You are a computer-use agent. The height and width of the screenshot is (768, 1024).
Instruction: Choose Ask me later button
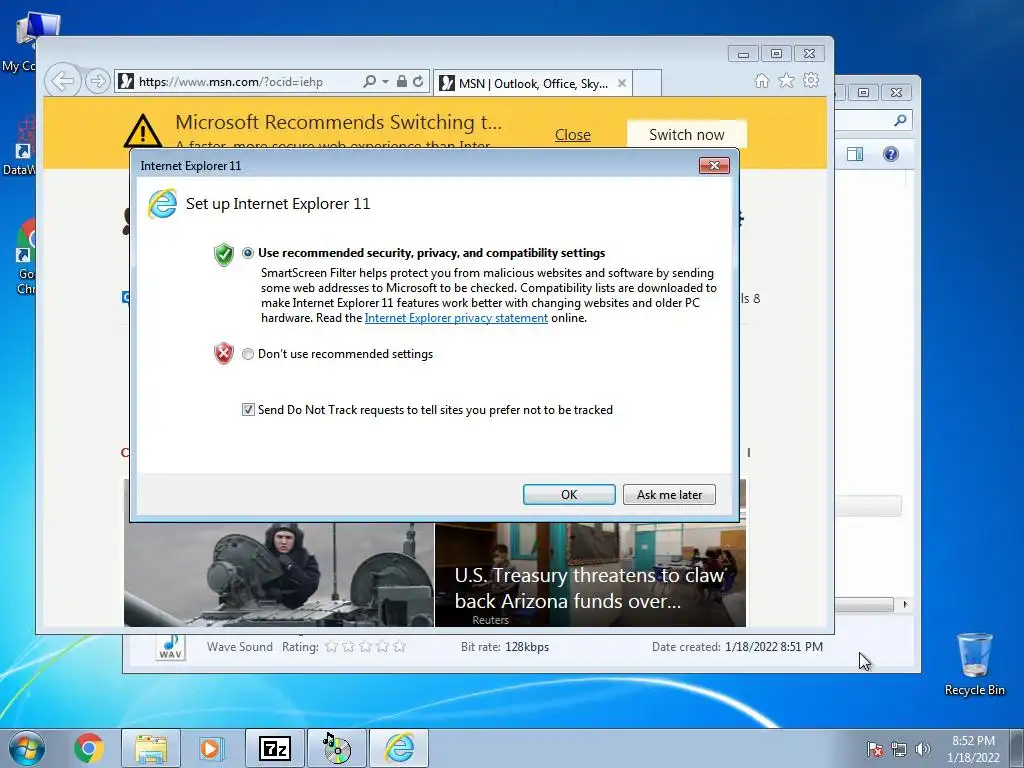point(669,494)
